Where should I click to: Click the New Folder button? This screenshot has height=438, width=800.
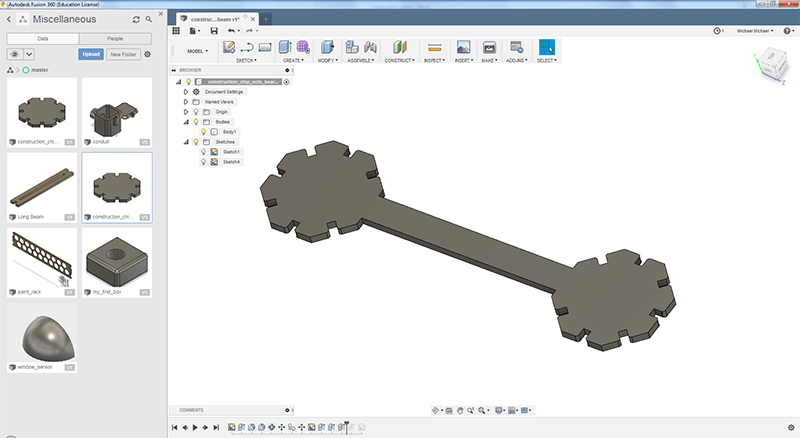123,54
